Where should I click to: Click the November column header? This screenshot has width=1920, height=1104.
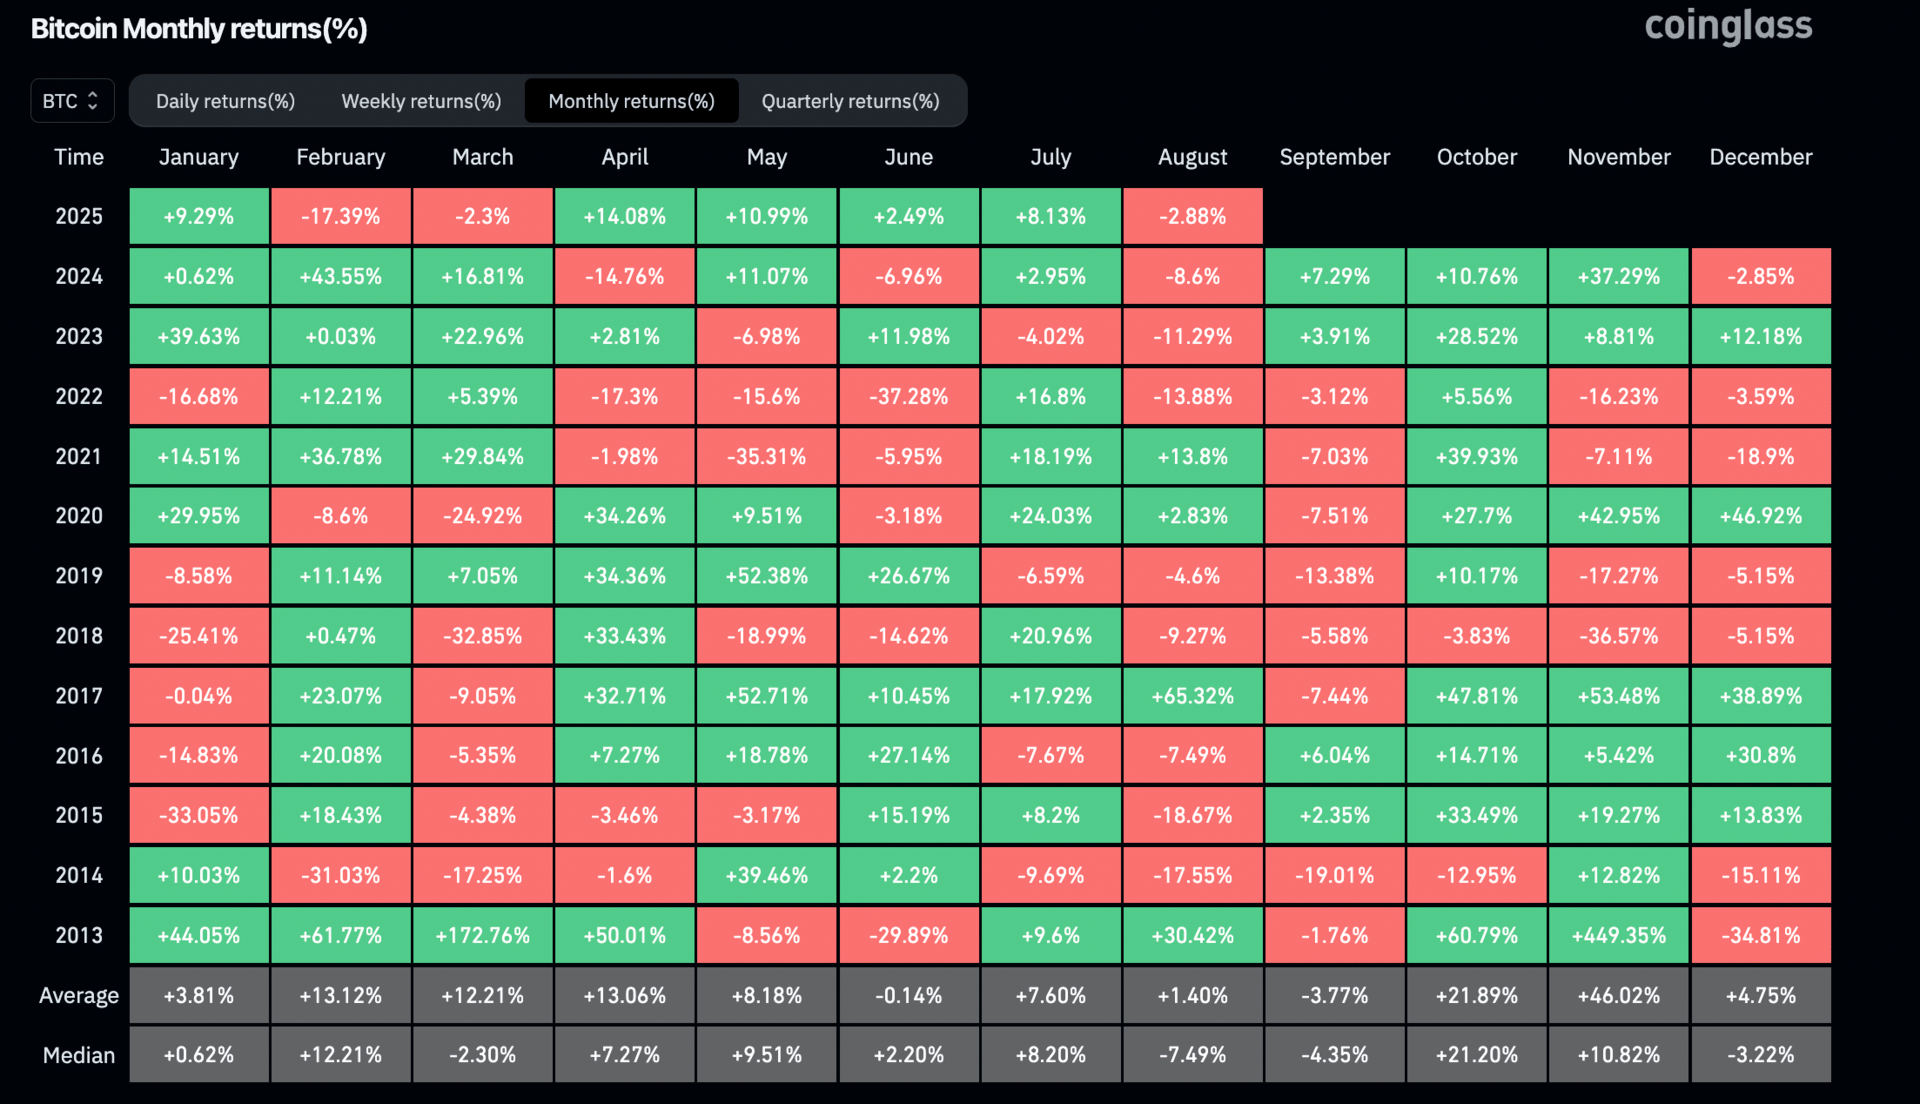pos(1618,157)
